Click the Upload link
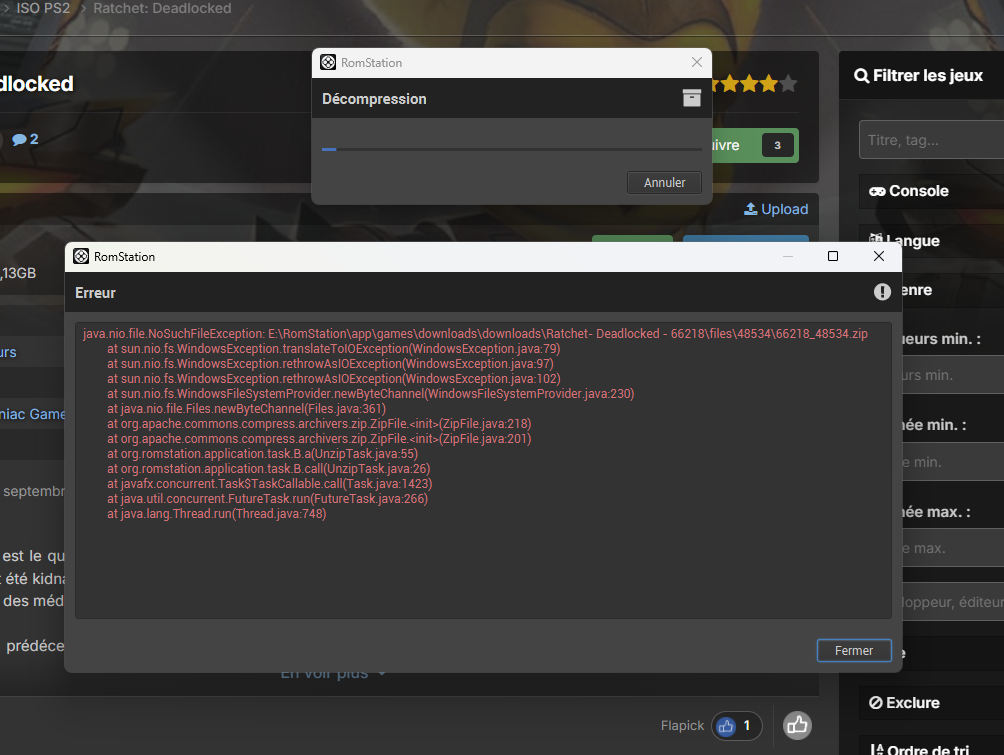Viewport: 1004px width, 755px height. click(776, 209)
